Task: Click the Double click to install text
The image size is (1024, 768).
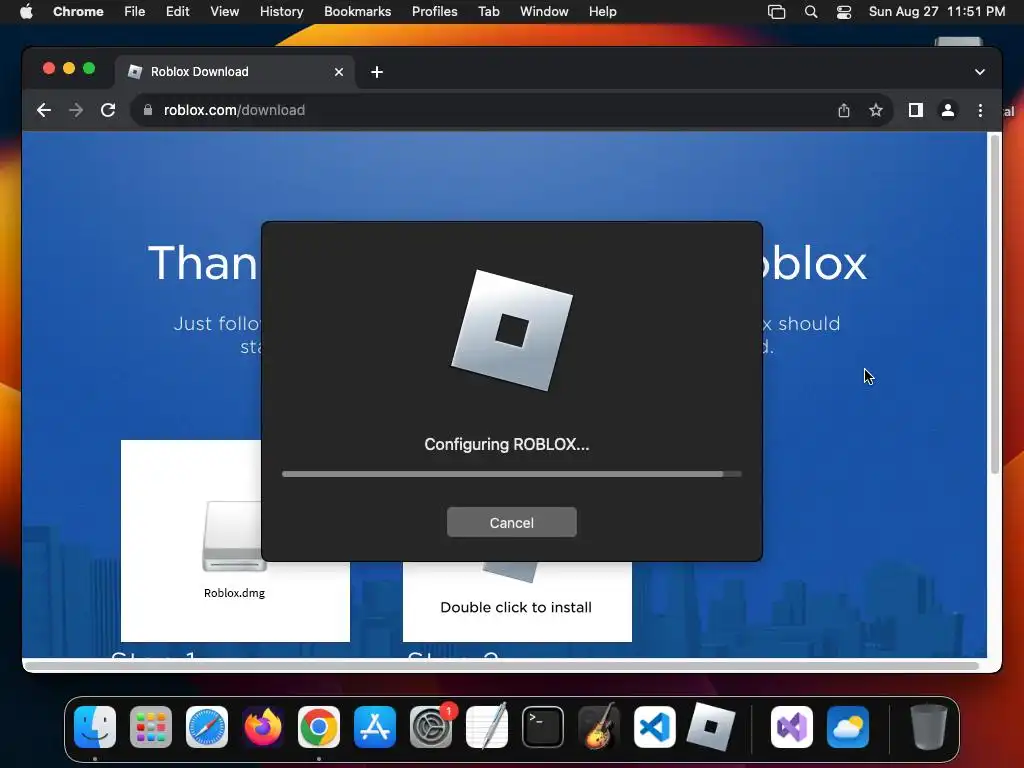Action: [516, 607]
